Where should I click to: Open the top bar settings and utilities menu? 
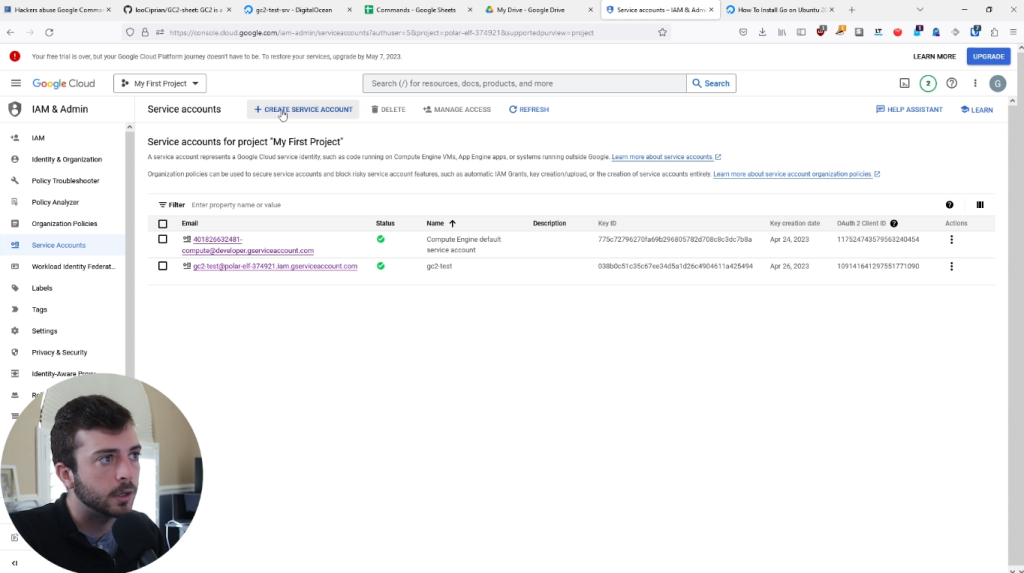[x=975, y=83]
